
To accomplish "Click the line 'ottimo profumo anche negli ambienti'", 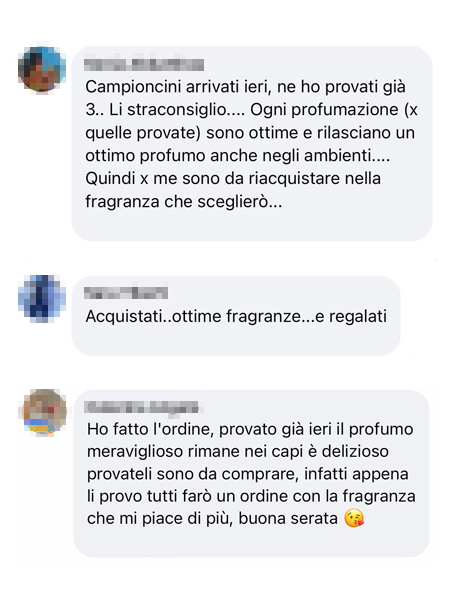I will tap(238, 156).
